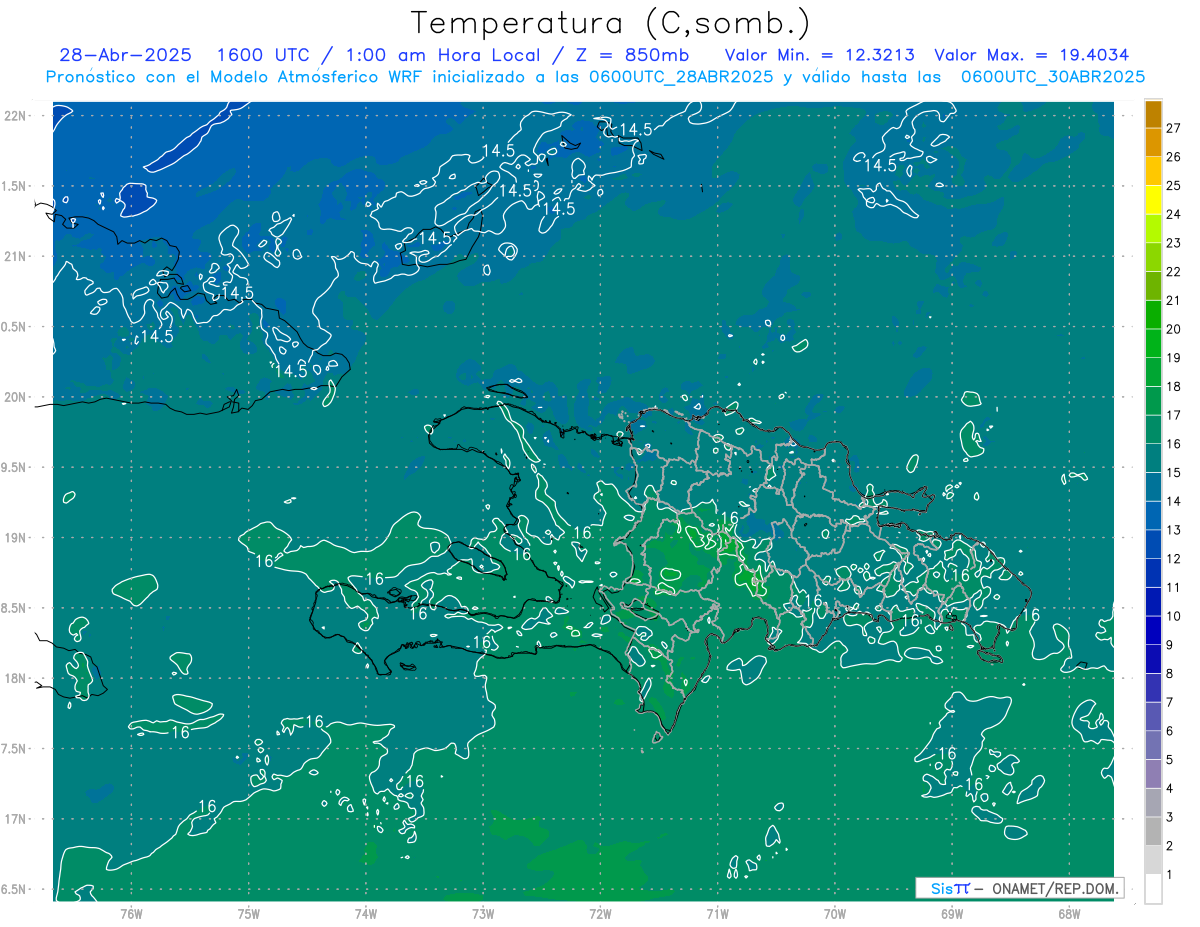Click the "0600UTC_28ABR2025" initialization time
Screen dimensions: 1200x927
click(x=682, y=77)
